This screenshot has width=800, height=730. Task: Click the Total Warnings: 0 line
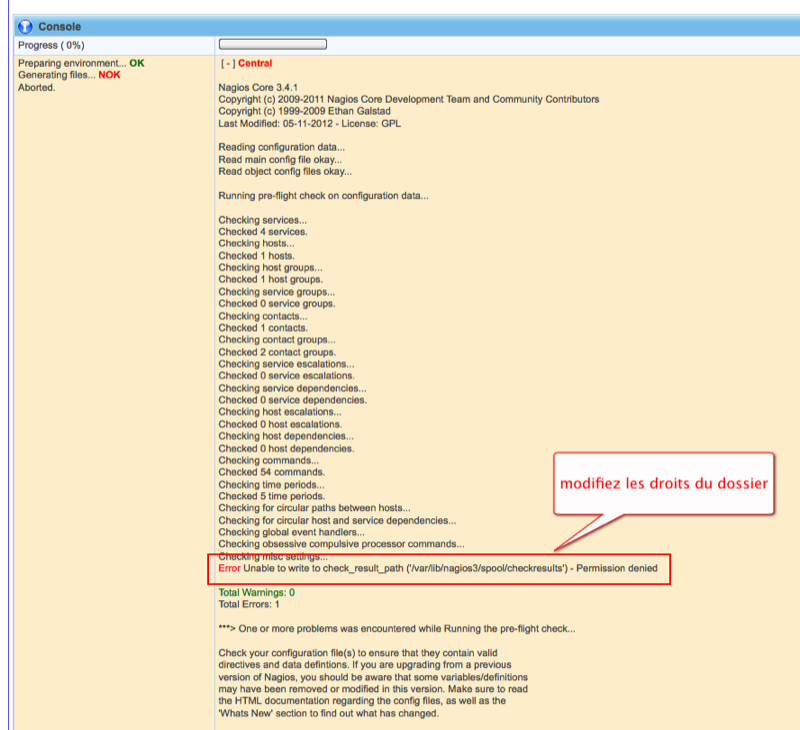[x=256, y=592]
